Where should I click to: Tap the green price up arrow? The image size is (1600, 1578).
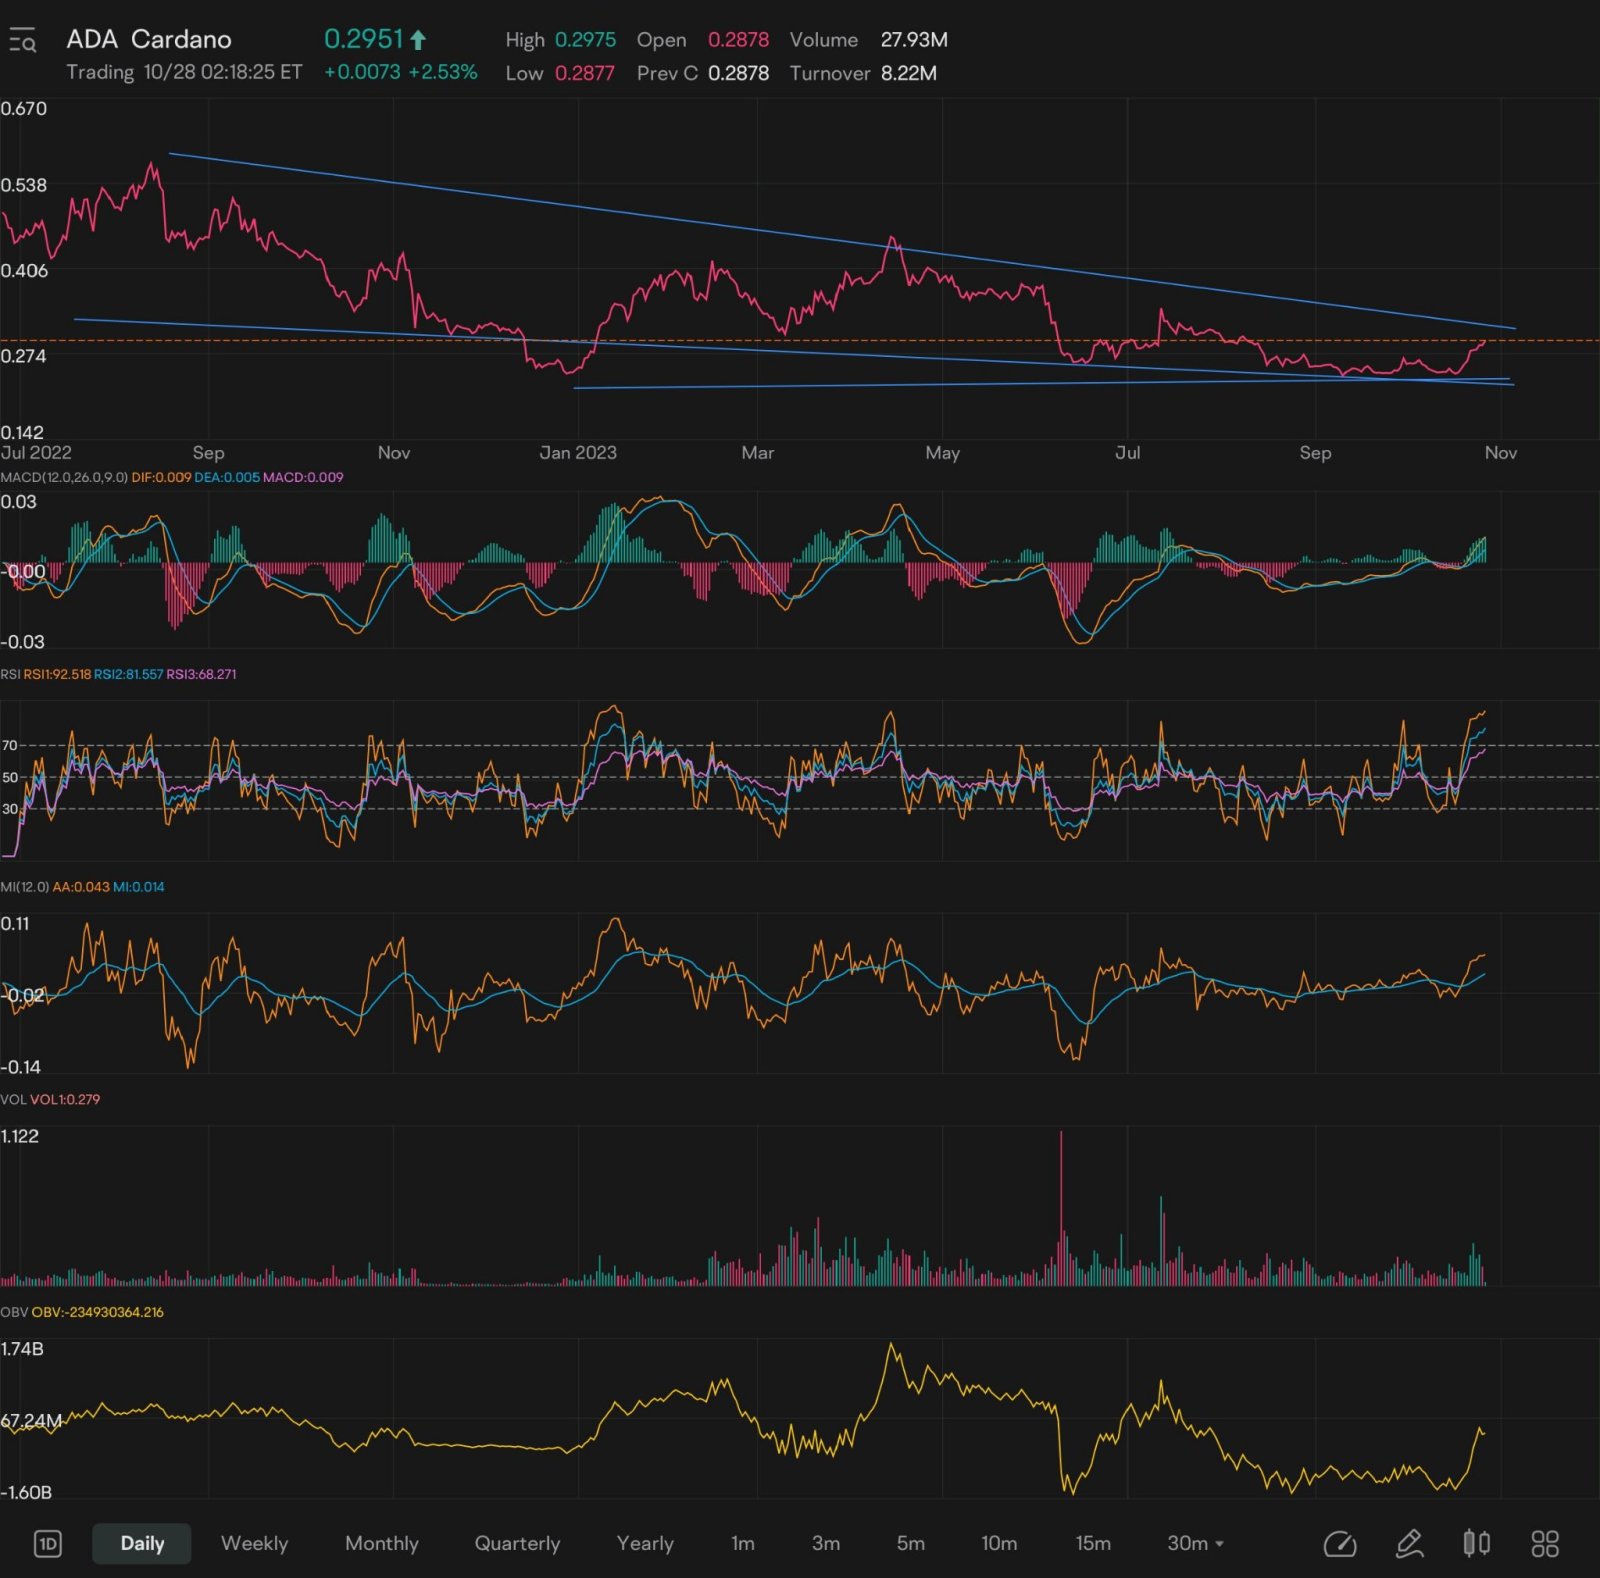pyautogui.click(x=418, y=40)
